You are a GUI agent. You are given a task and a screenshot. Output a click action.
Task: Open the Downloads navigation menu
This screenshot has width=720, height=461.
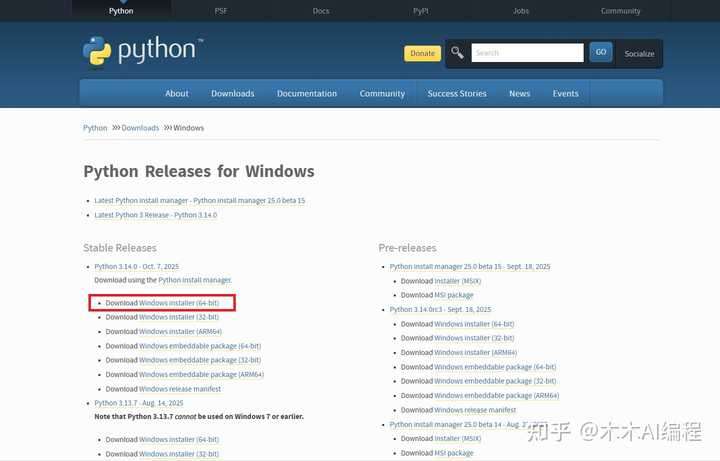coord(232,94)
